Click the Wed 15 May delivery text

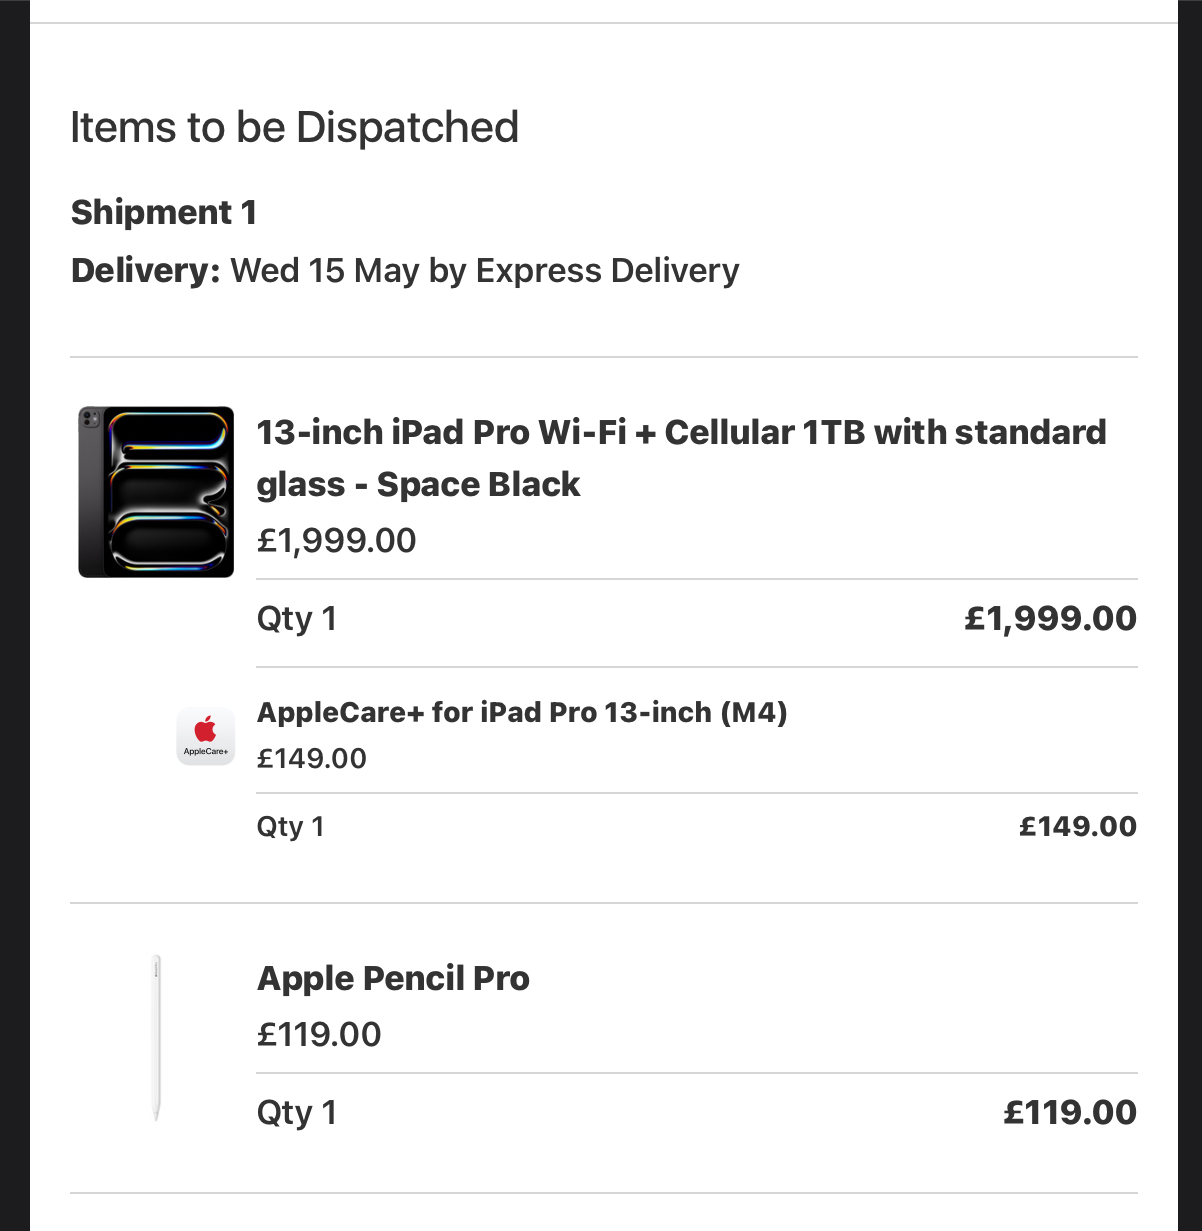tap(485, 270)
